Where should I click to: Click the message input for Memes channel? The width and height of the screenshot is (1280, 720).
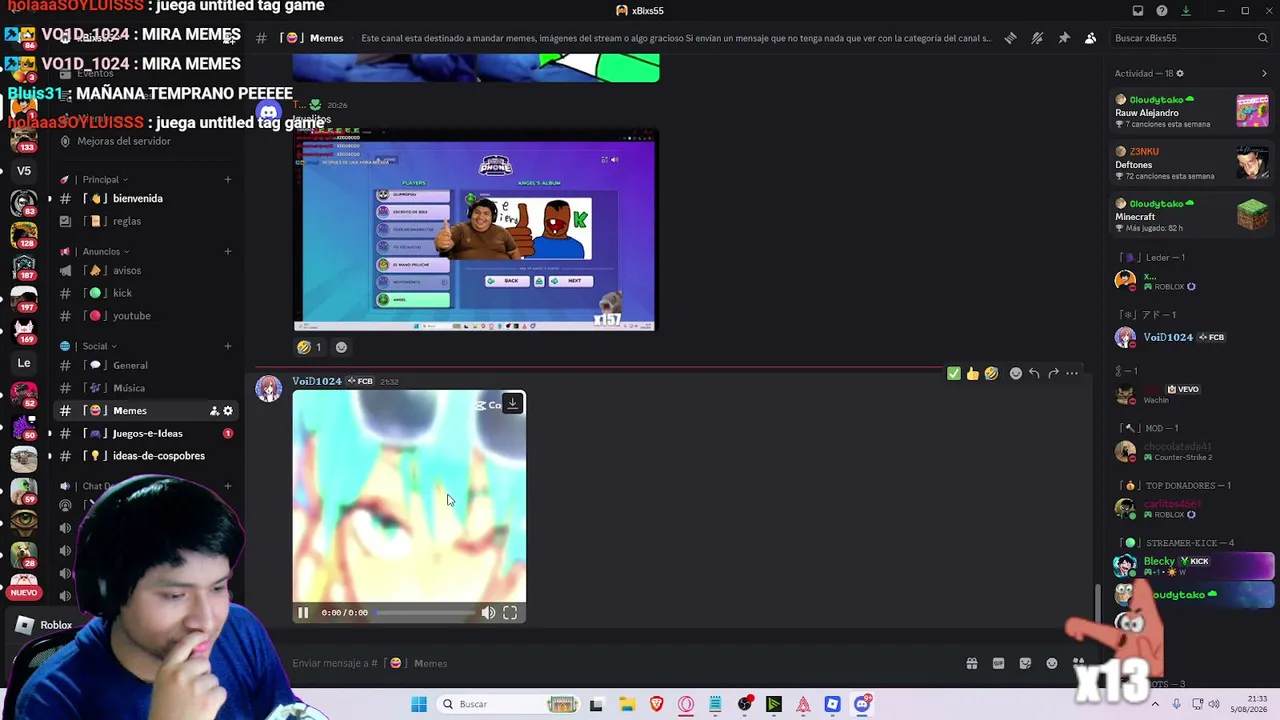point(620,663)
